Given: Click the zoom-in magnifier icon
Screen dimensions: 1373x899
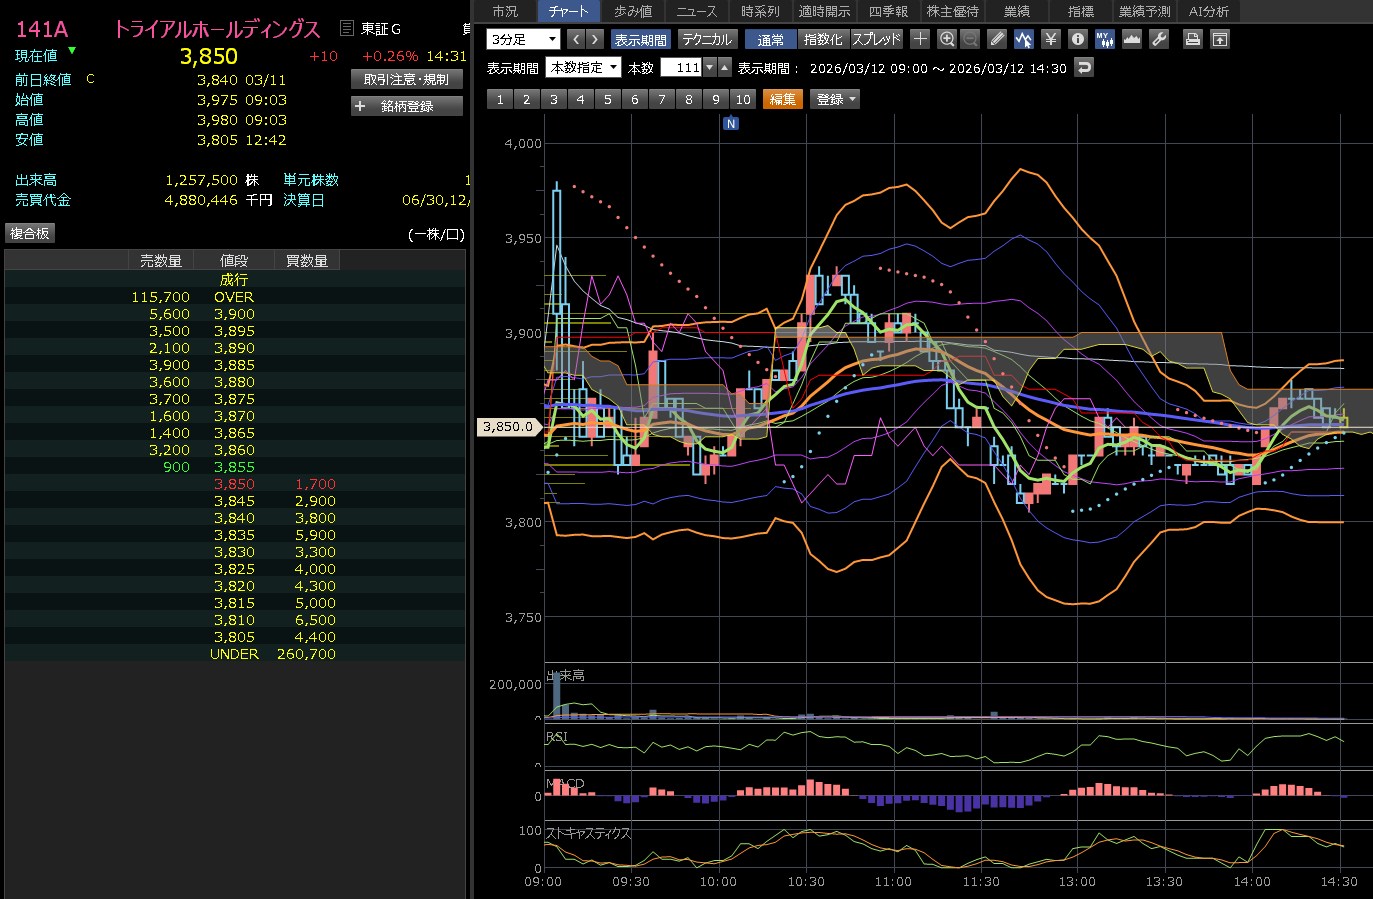Looking at the screenshot, I should 947,39.
